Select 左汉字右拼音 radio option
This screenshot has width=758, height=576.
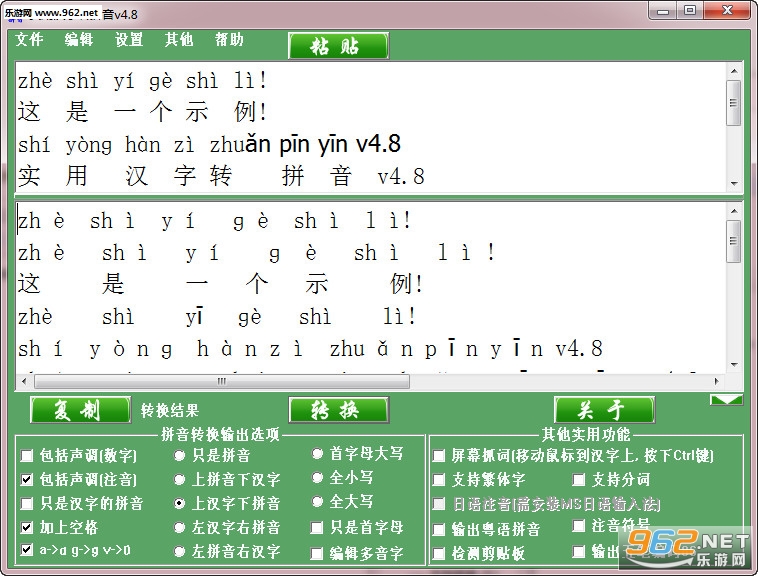pos(179,527)
